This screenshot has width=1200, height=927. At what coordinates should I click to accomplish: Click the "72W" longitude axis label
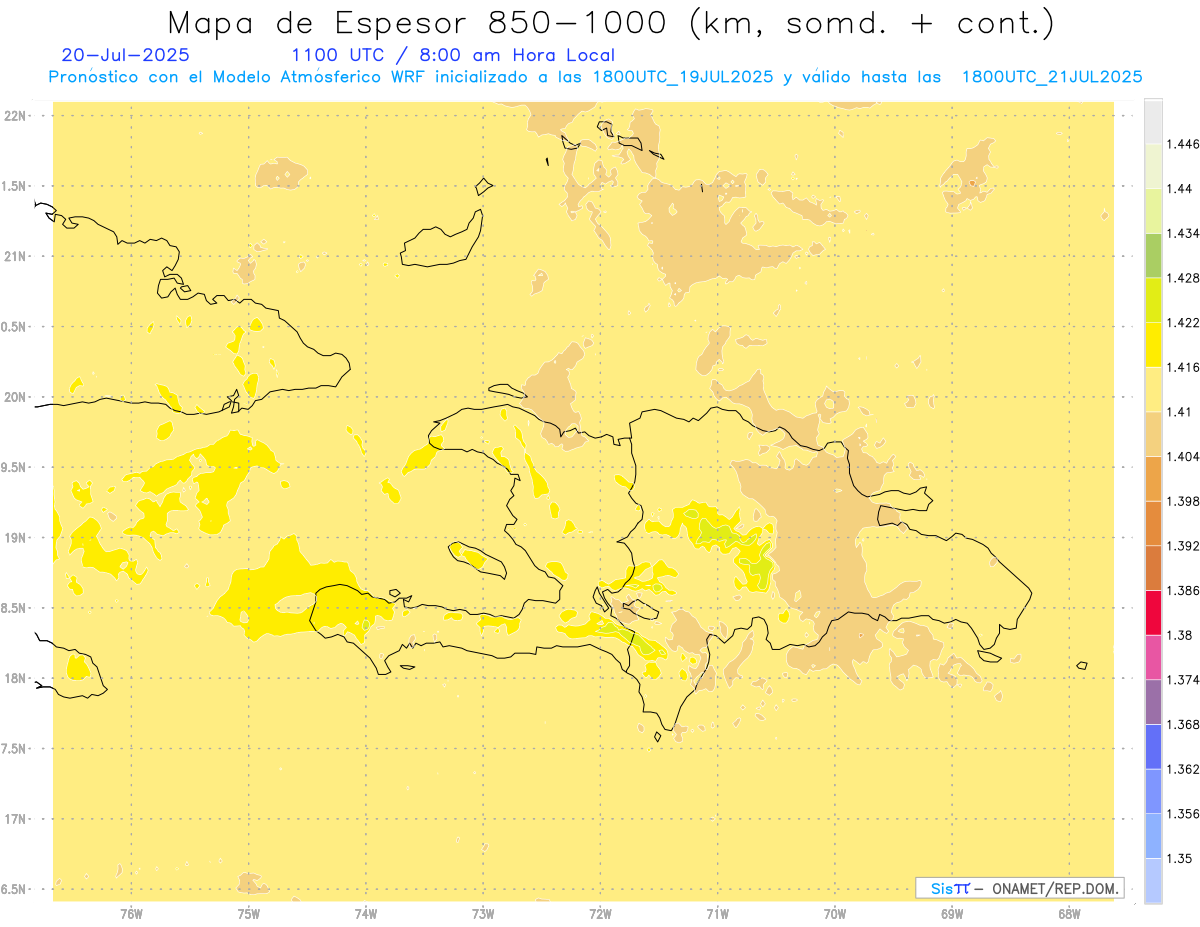click(x=600, y=913)
